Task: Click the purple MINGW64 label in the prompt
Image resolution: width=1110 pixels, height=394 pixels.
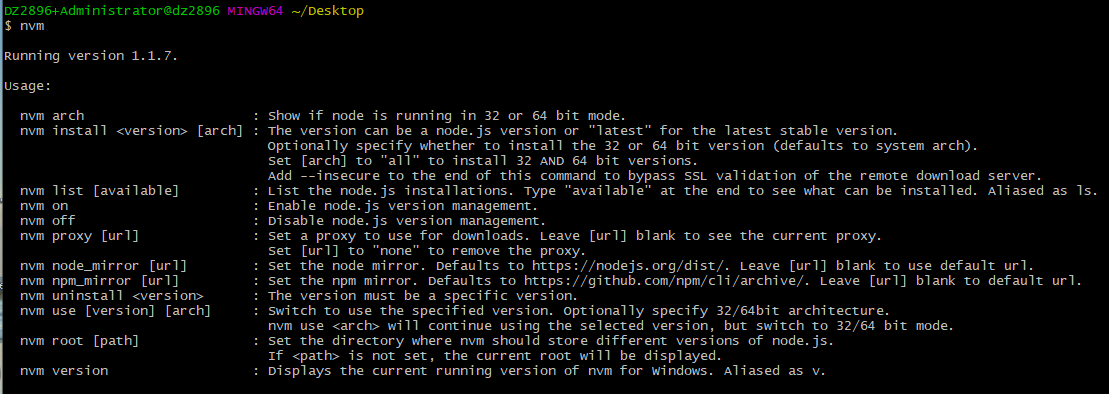Action: click(x=256, y=11)
